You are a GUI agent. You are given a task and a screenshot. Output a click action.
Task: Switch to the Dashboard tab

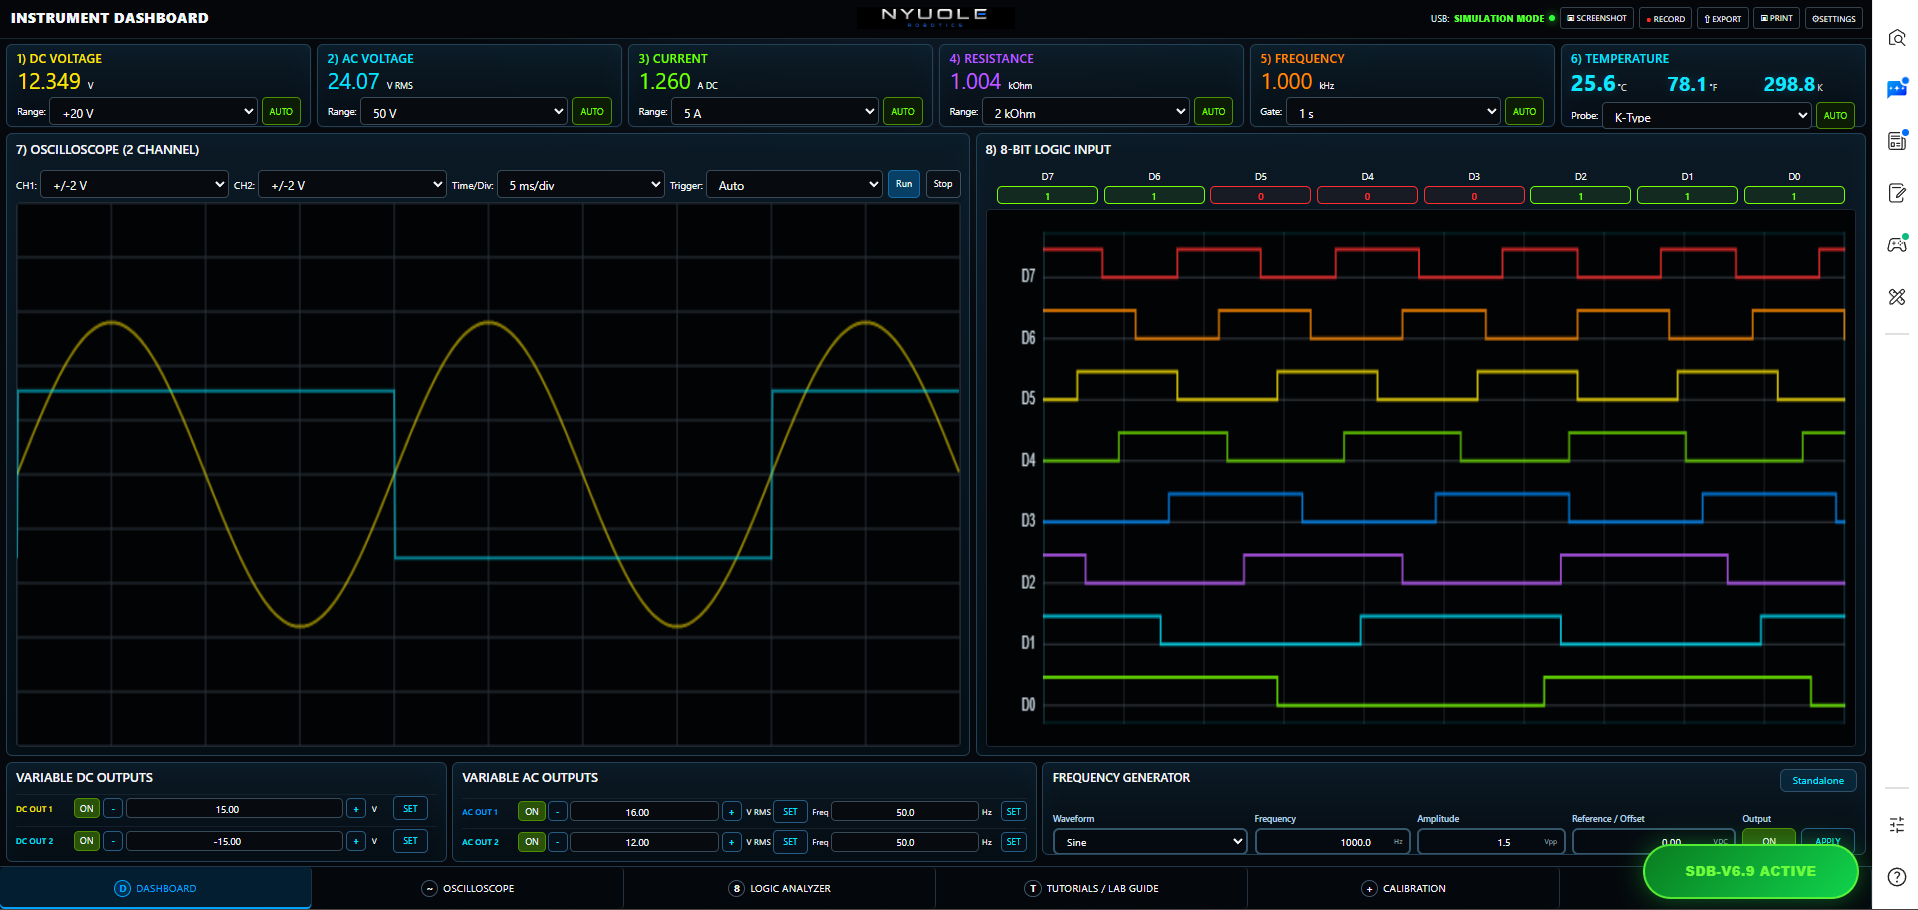[156, 888]
